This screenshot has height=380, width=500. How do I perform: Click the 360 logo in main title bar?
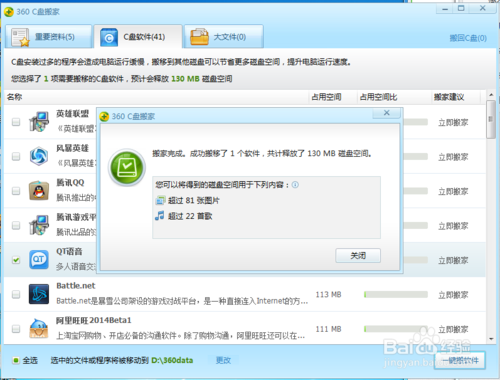click(x=9, y=12)
